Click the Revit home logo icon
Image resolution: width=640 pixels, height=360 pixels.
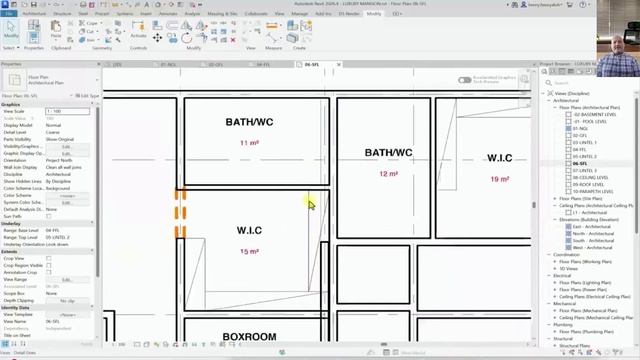[4, 4]
